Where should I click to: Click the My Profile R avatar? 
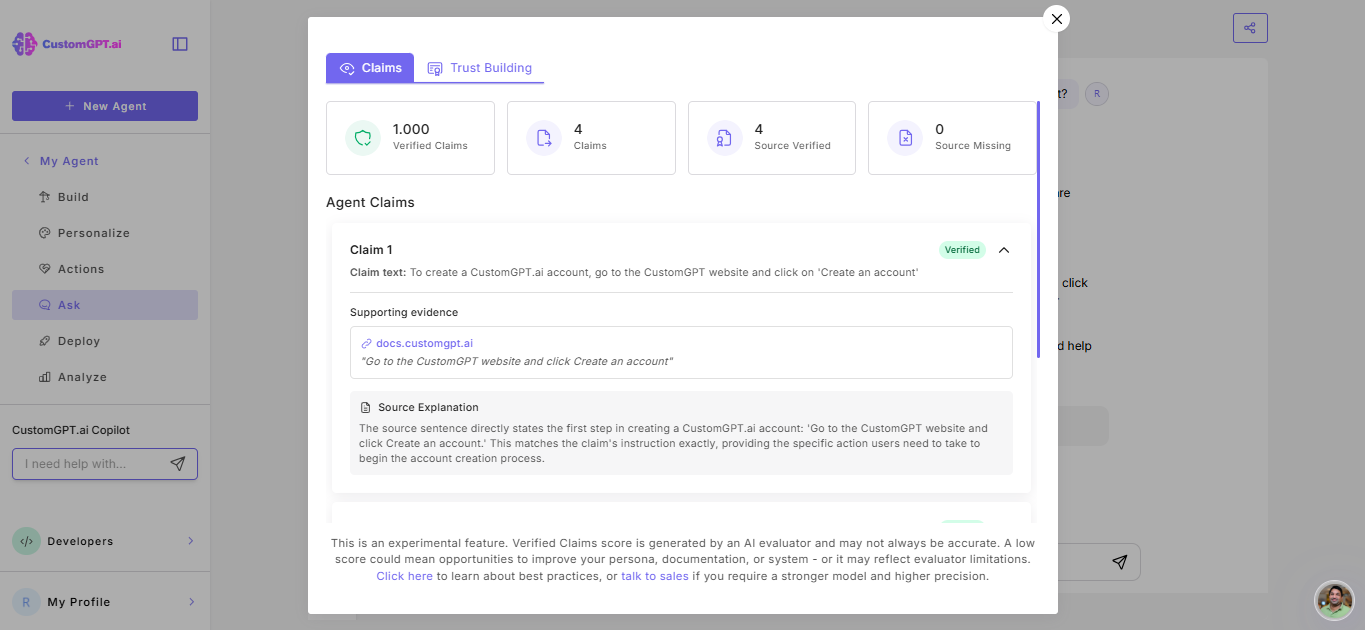(x=26, y=602)
